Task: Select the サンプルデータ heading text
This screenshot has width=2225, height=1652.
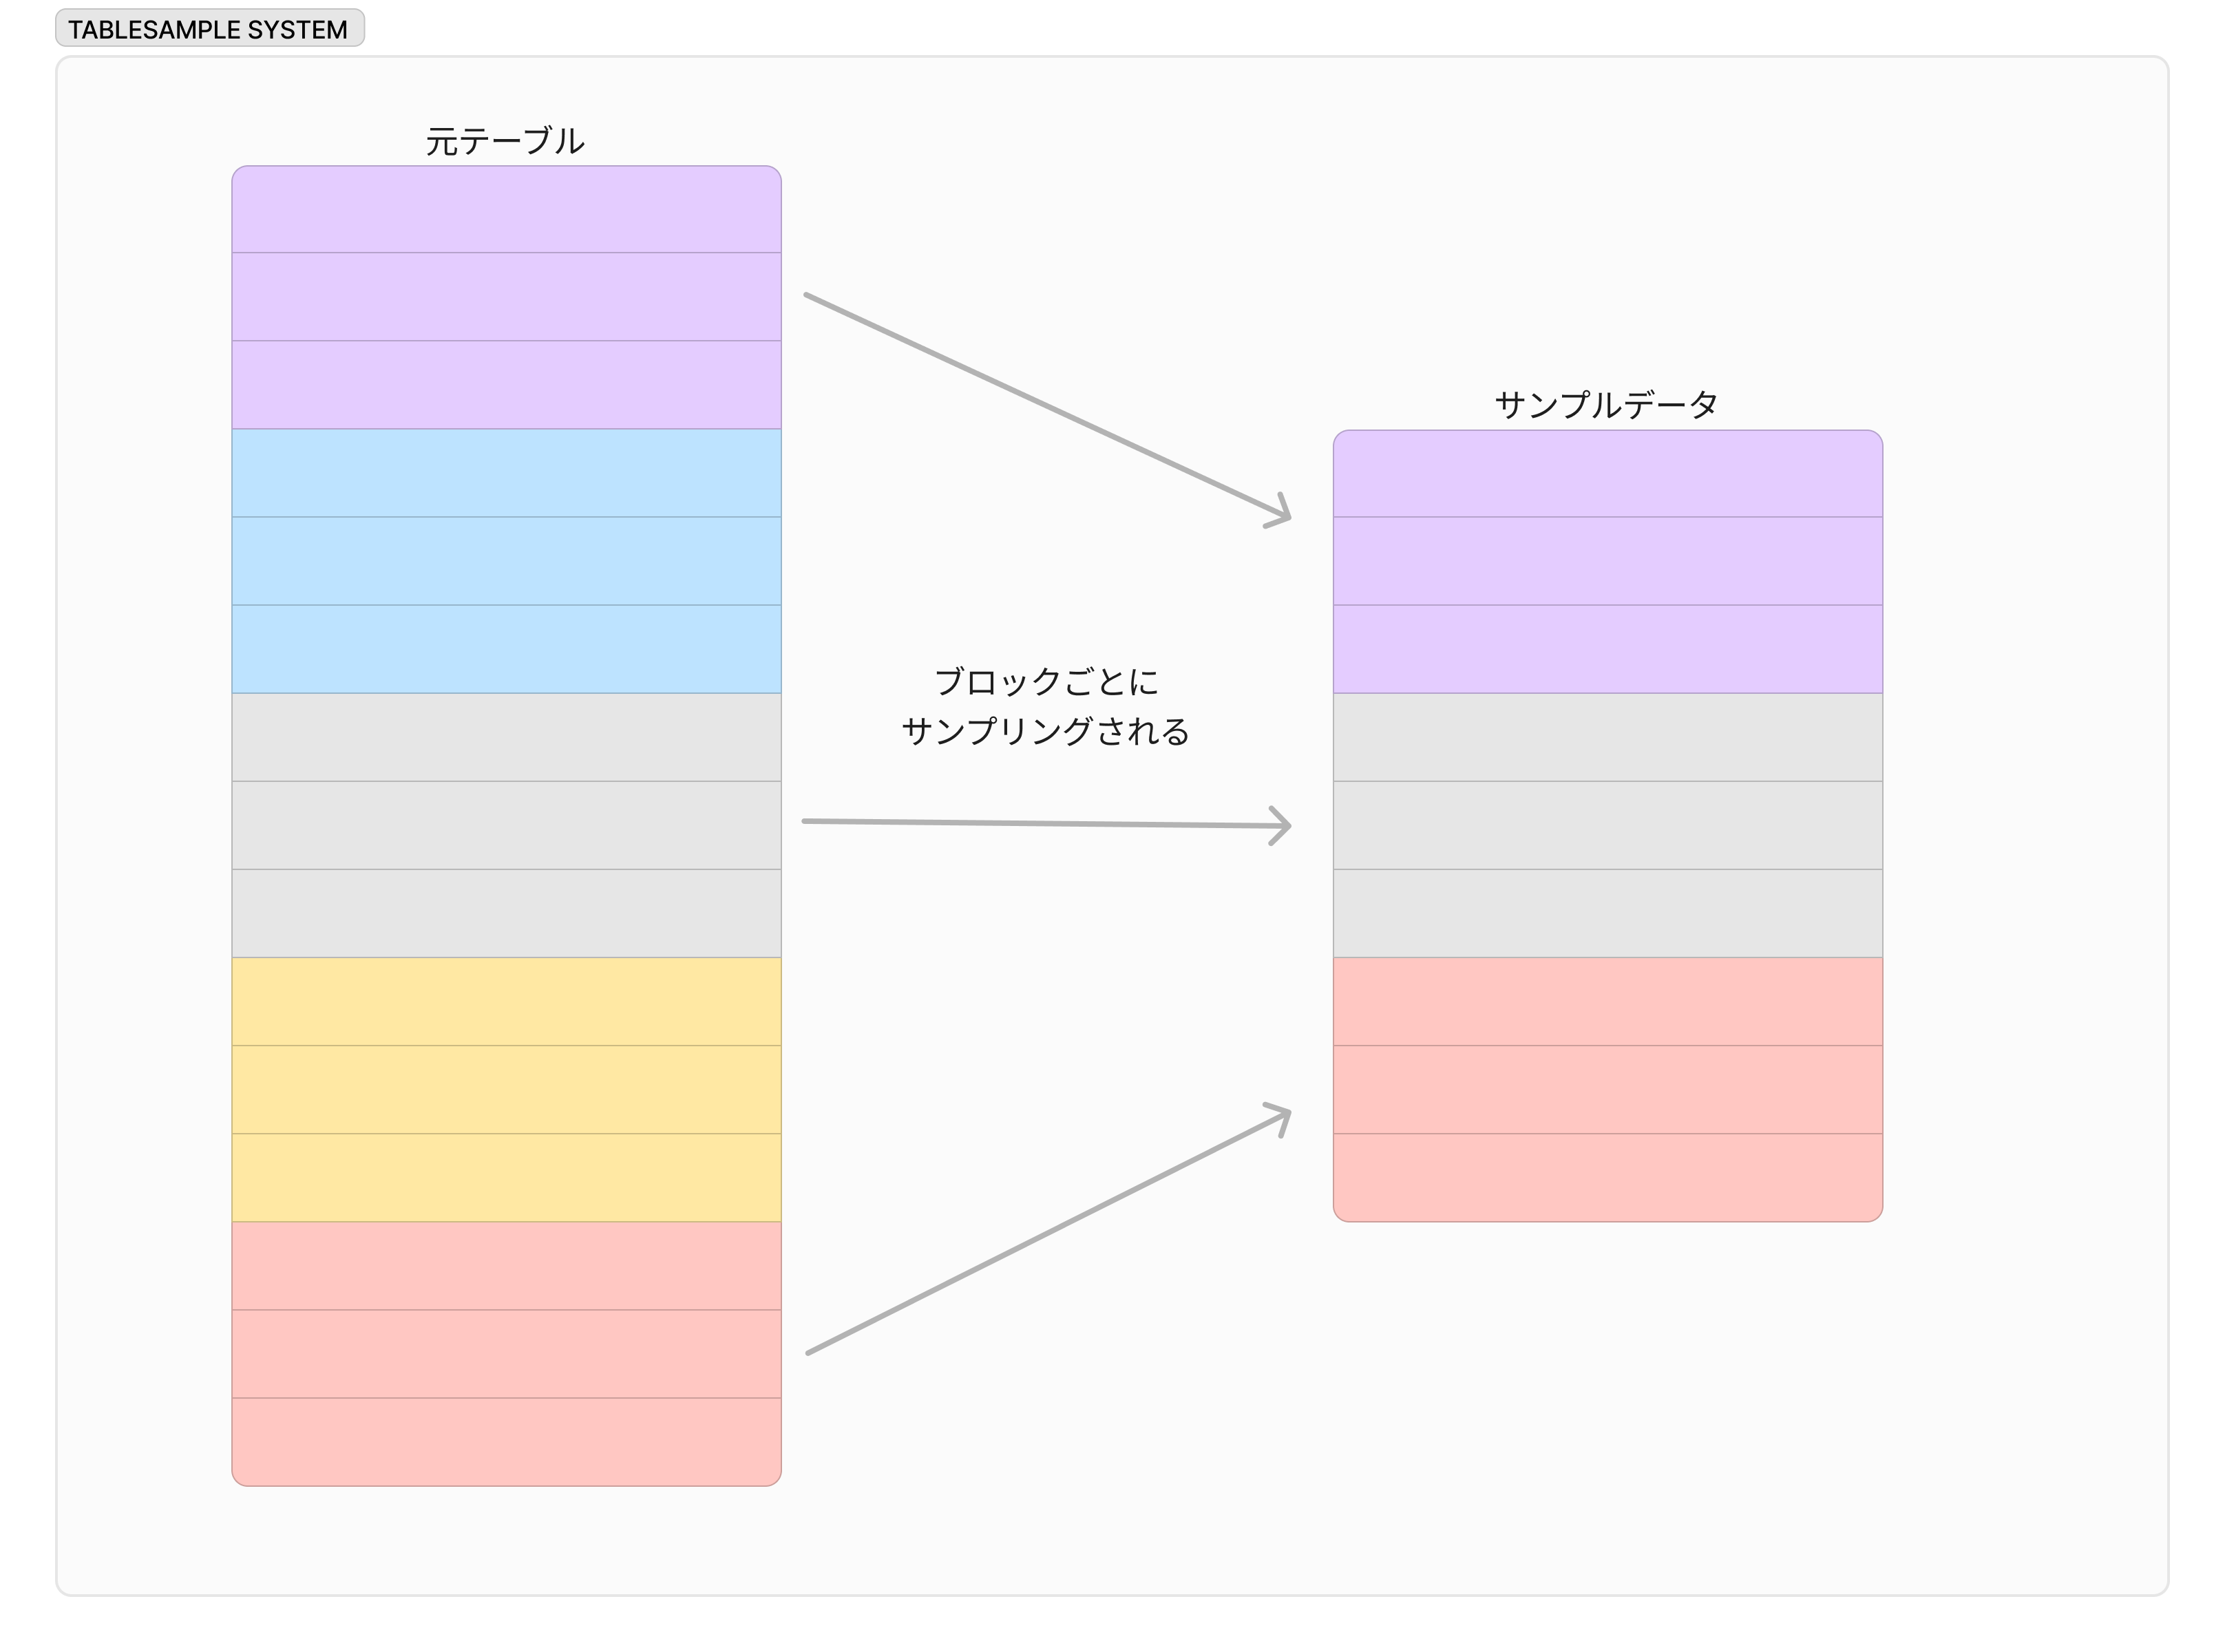Action: point(1606,405)
